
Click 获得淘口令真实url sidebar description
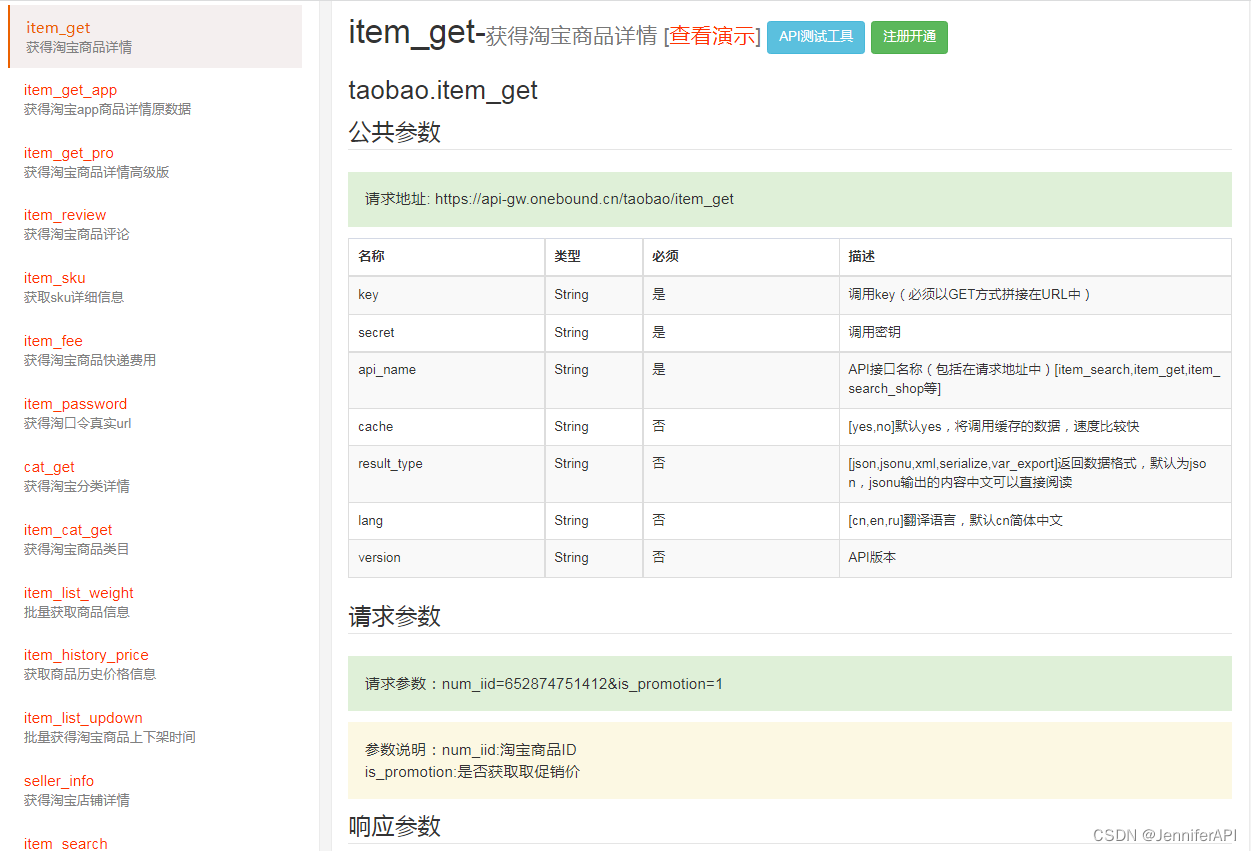click(78, 423)
